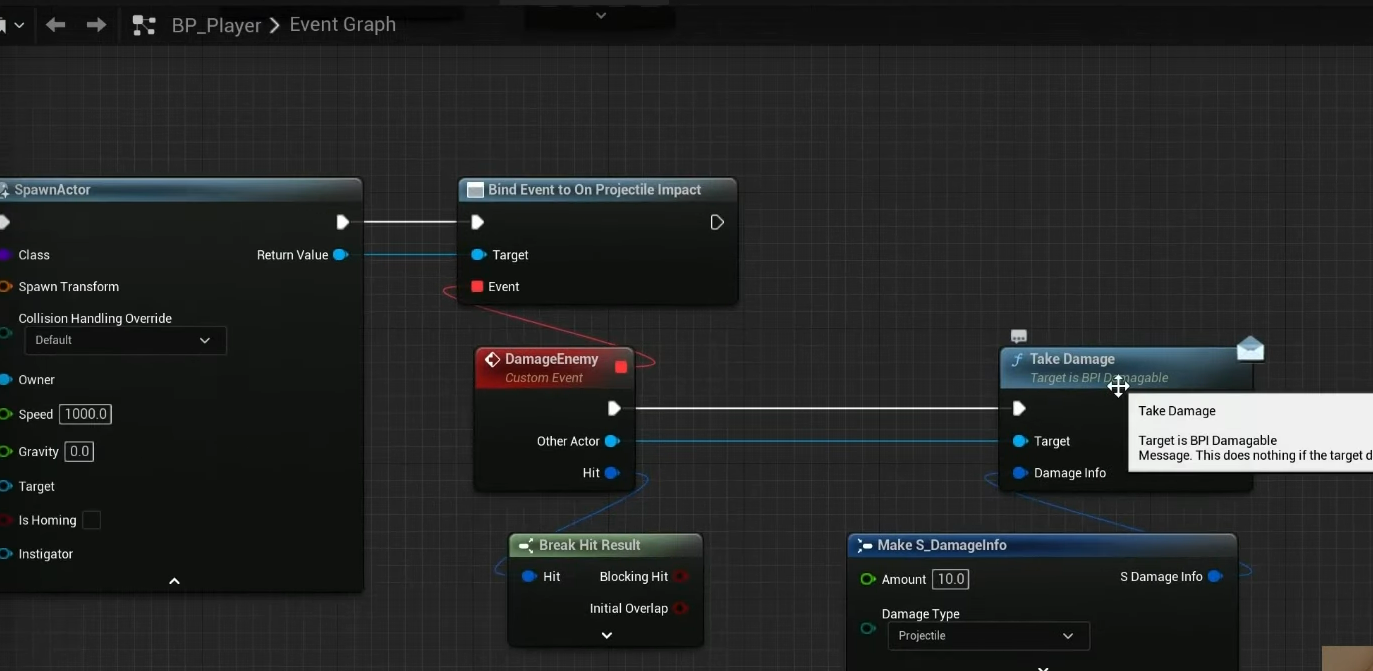The image size is (1373, 671).
Task: Collapse SpawnActor advanced pins
Action: point(174,581)
